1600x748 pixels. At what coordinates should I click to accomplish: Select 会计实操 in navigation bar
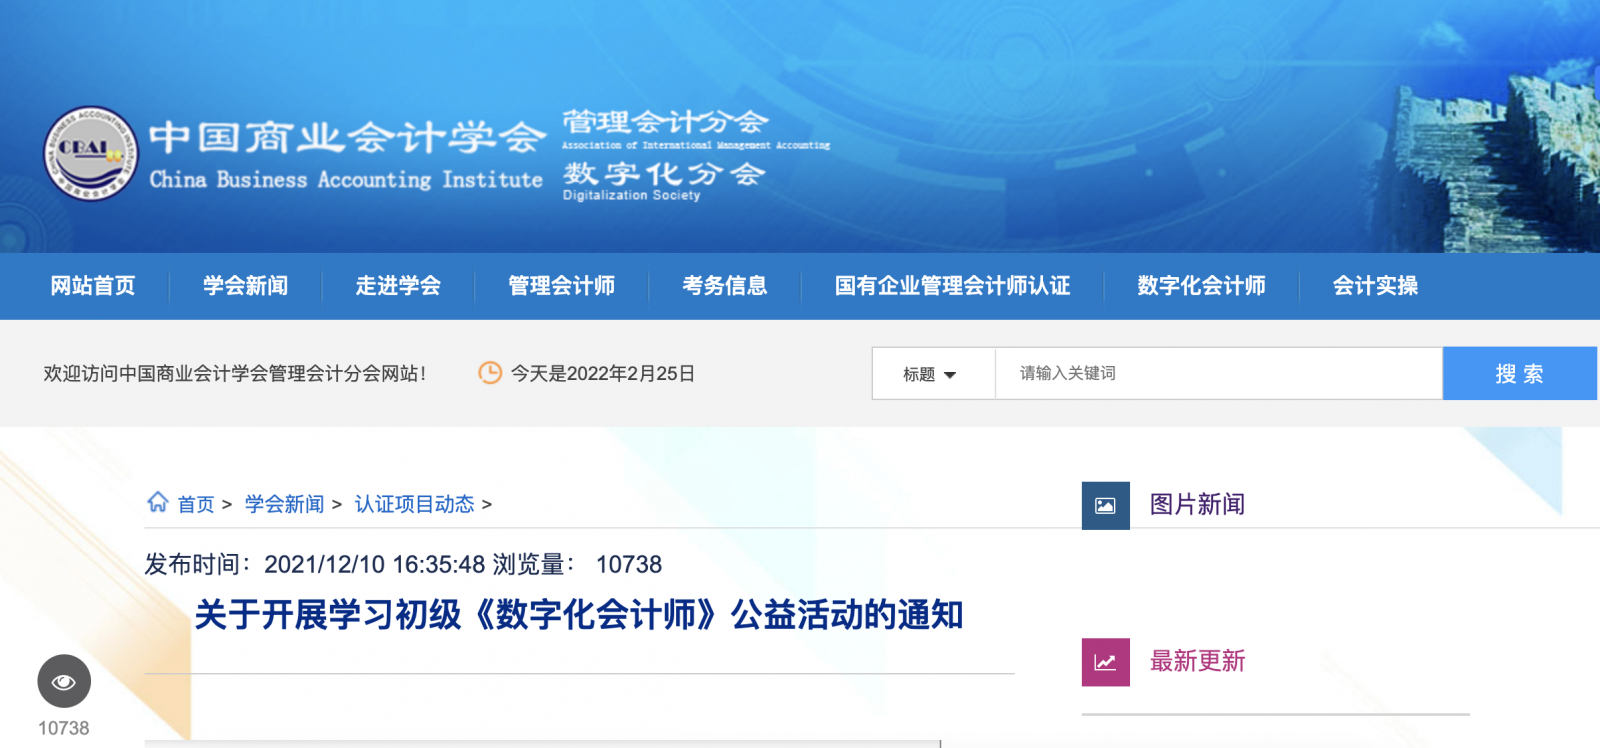(x=1375, y=286)
